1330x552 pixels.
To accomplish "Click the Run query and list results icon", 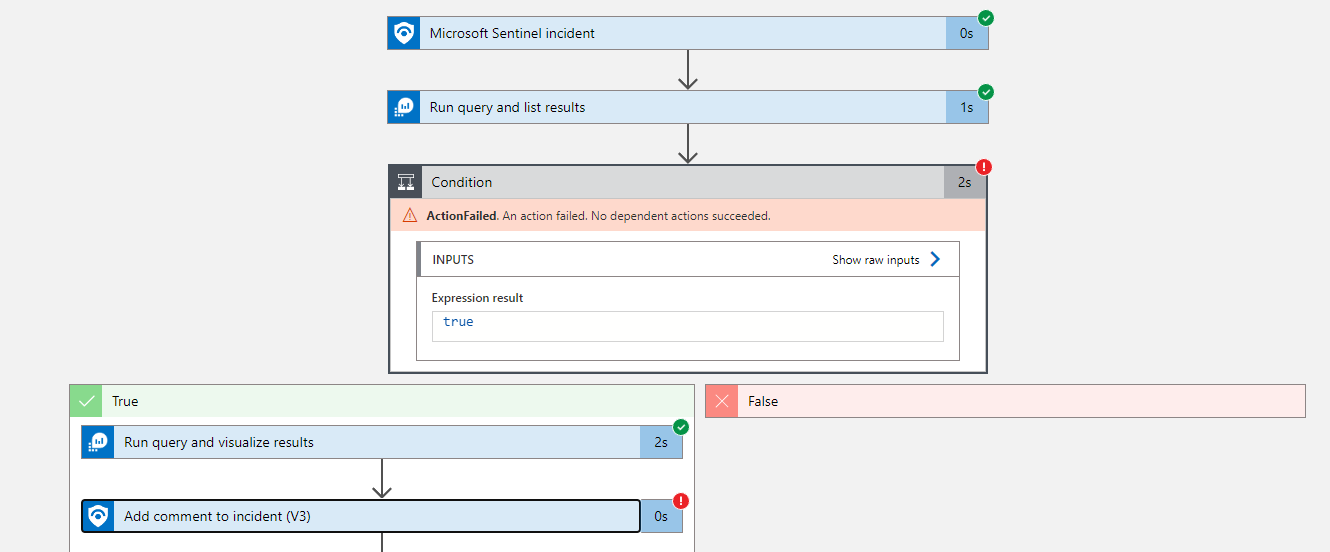I will [404, 107].
